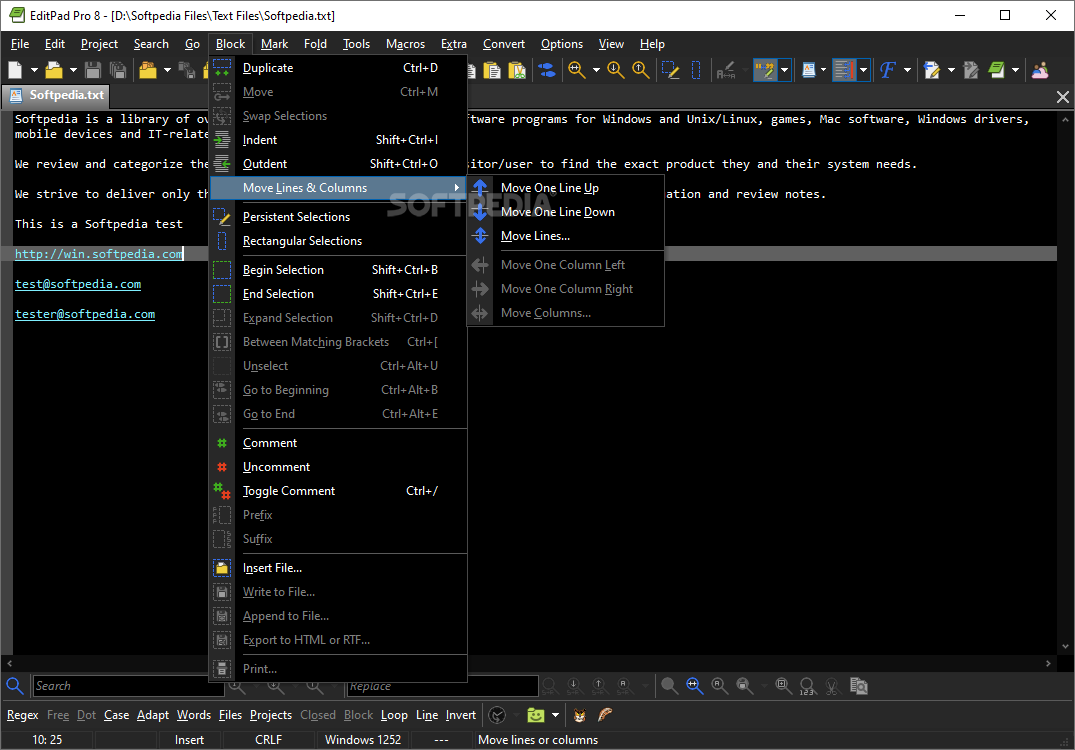Choose Move Lines... from submenu
Viewport: 1075px width, 750px height.
535,236
